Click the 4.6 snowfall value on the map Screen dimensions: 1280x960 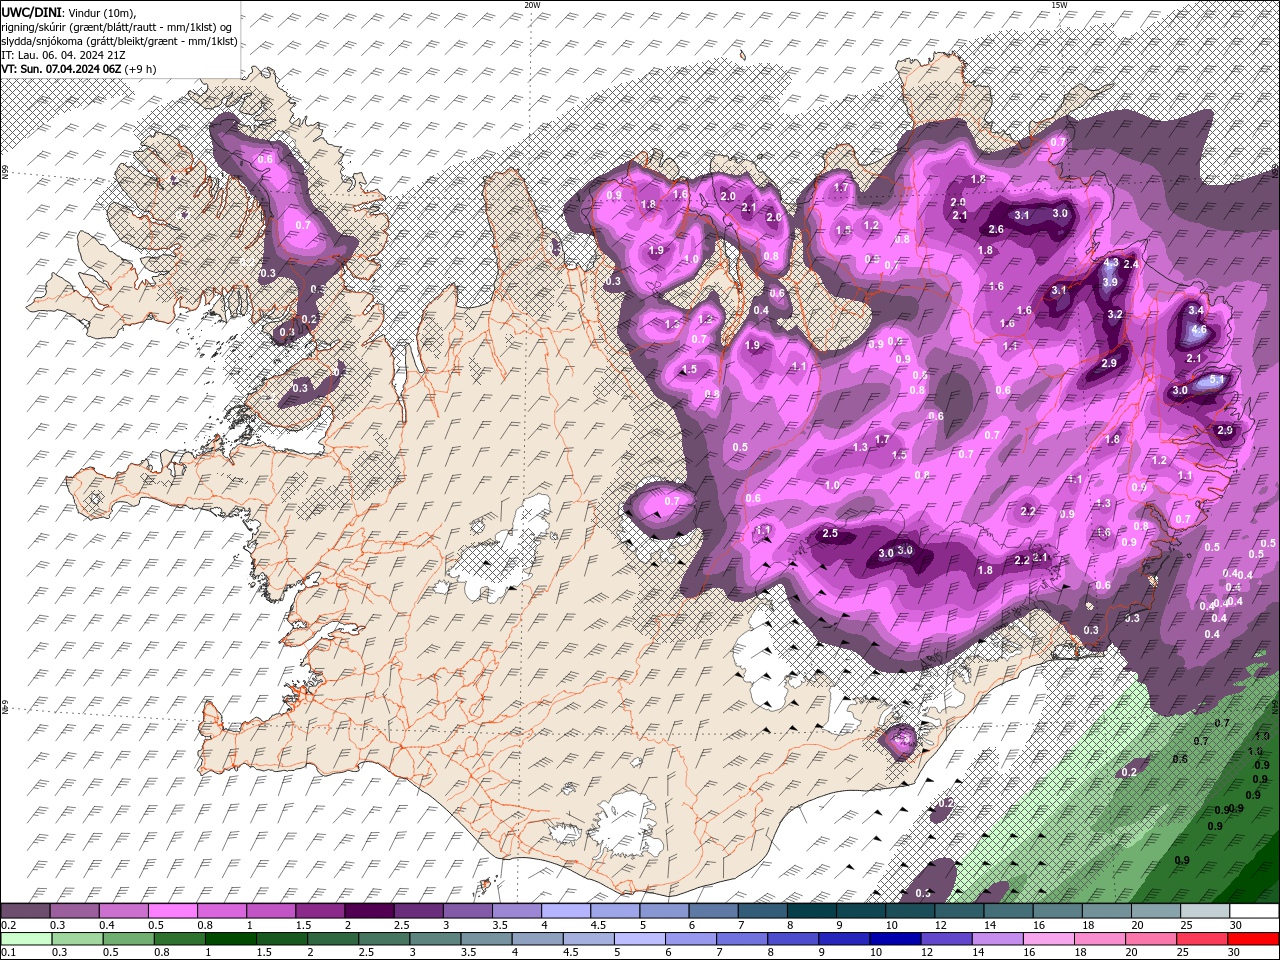pyautogui.click(x=1200, y=329)
